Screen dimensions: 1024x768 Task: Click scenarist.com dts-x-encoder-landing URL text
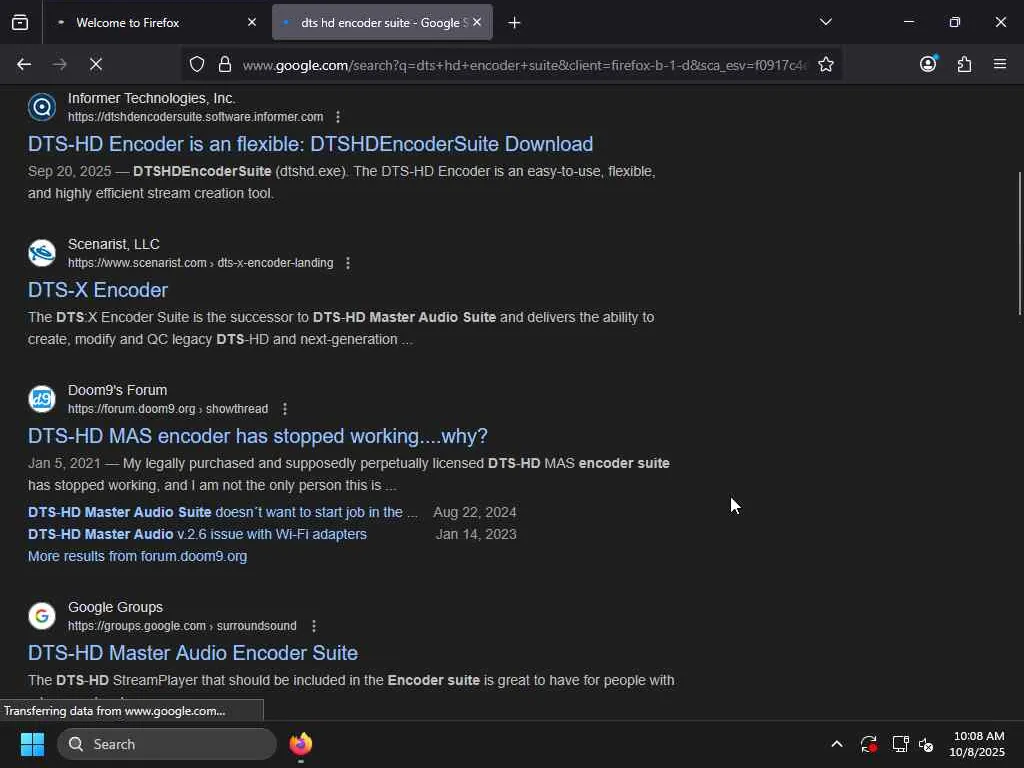click(x=200, y=263)
